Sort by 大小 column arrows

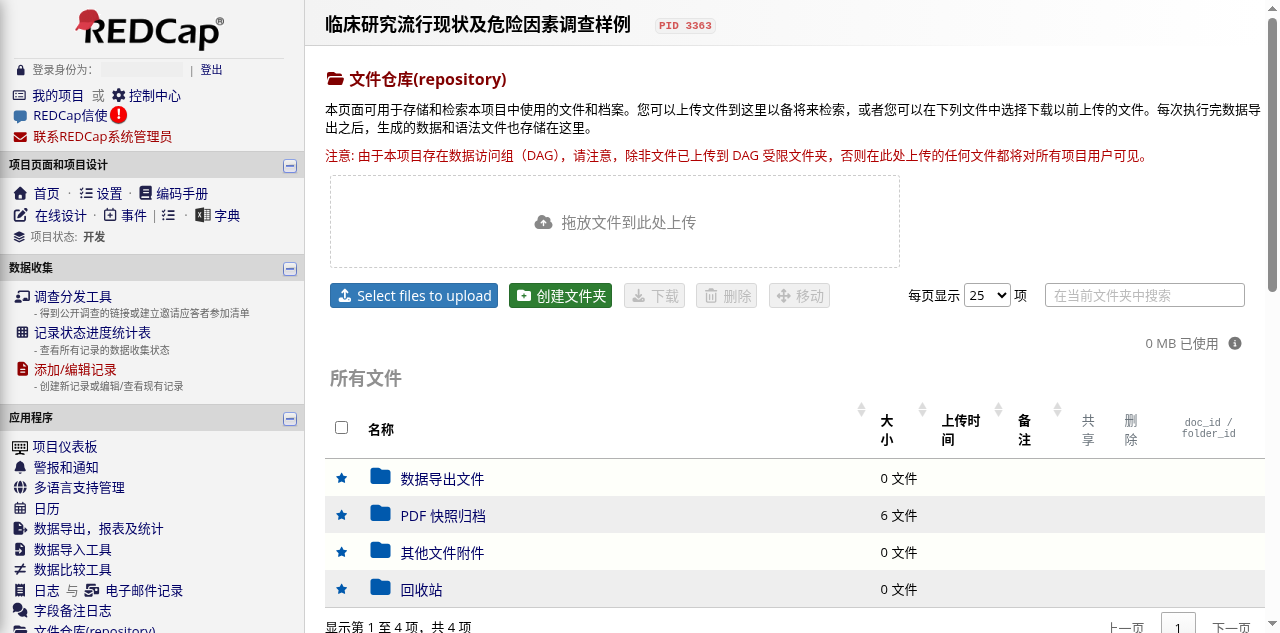click(x=922, y=410)
